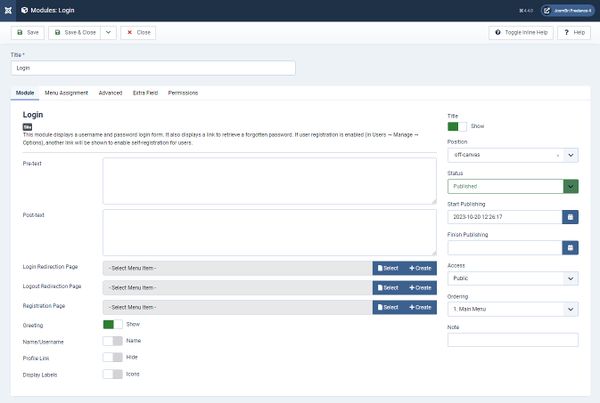Viewport: 600px width, 403px height.
Task: Select a Login Redirection Page menu item
Action: click(x=387, y=268)
